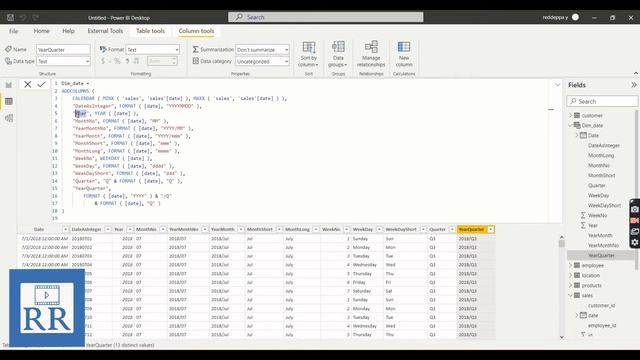Image resolution: width=640 pixels, height=360 pixels.
Task: Click the Name field containing YearQuarter
Action: coord(63,49)
